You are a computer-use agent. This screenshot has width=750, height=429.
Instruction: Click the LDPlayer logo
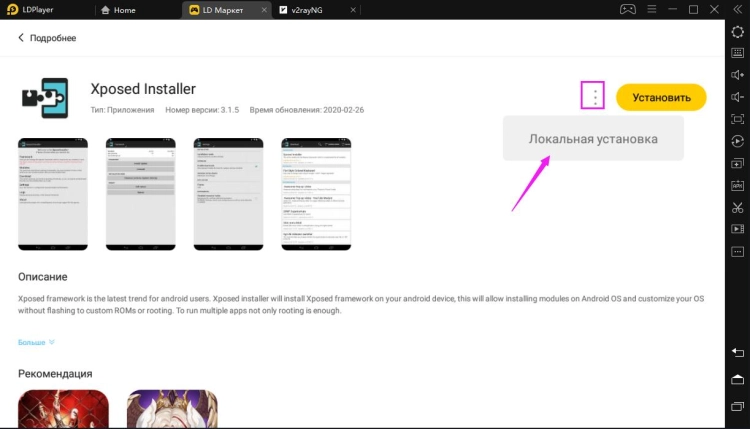[x=30, y=10]
